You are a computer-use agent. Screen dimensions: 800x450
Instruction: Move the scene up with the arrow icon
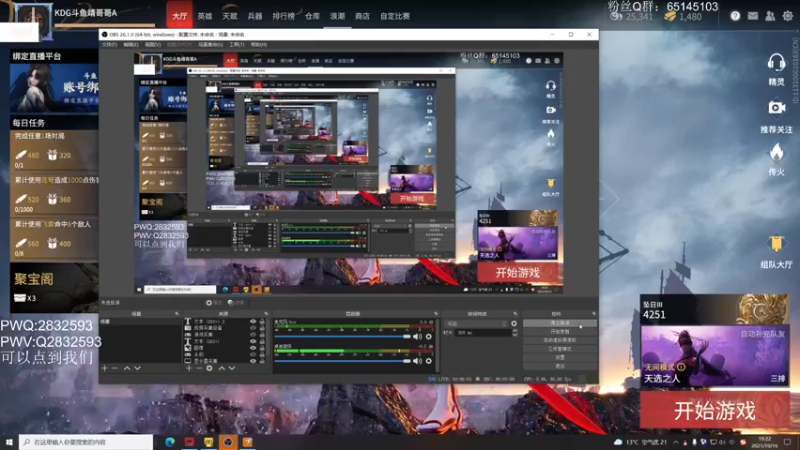(127, 368)
